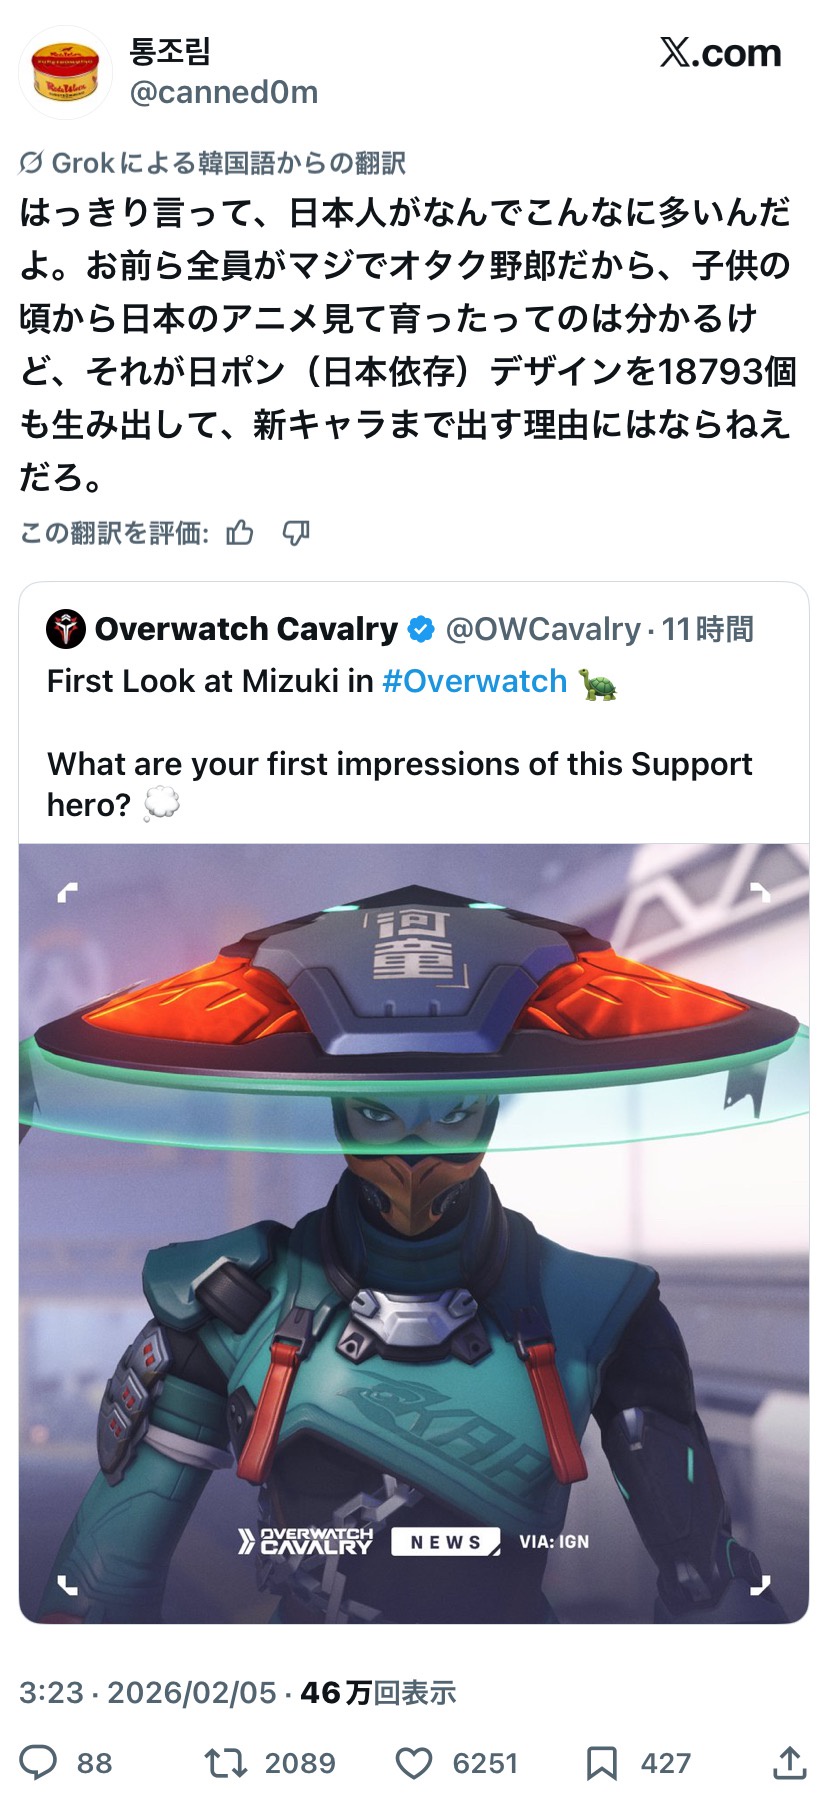The width and height of the screenshot is (828, 1805).
Task: Tap the blue verified badge
Action: point(421,629)
